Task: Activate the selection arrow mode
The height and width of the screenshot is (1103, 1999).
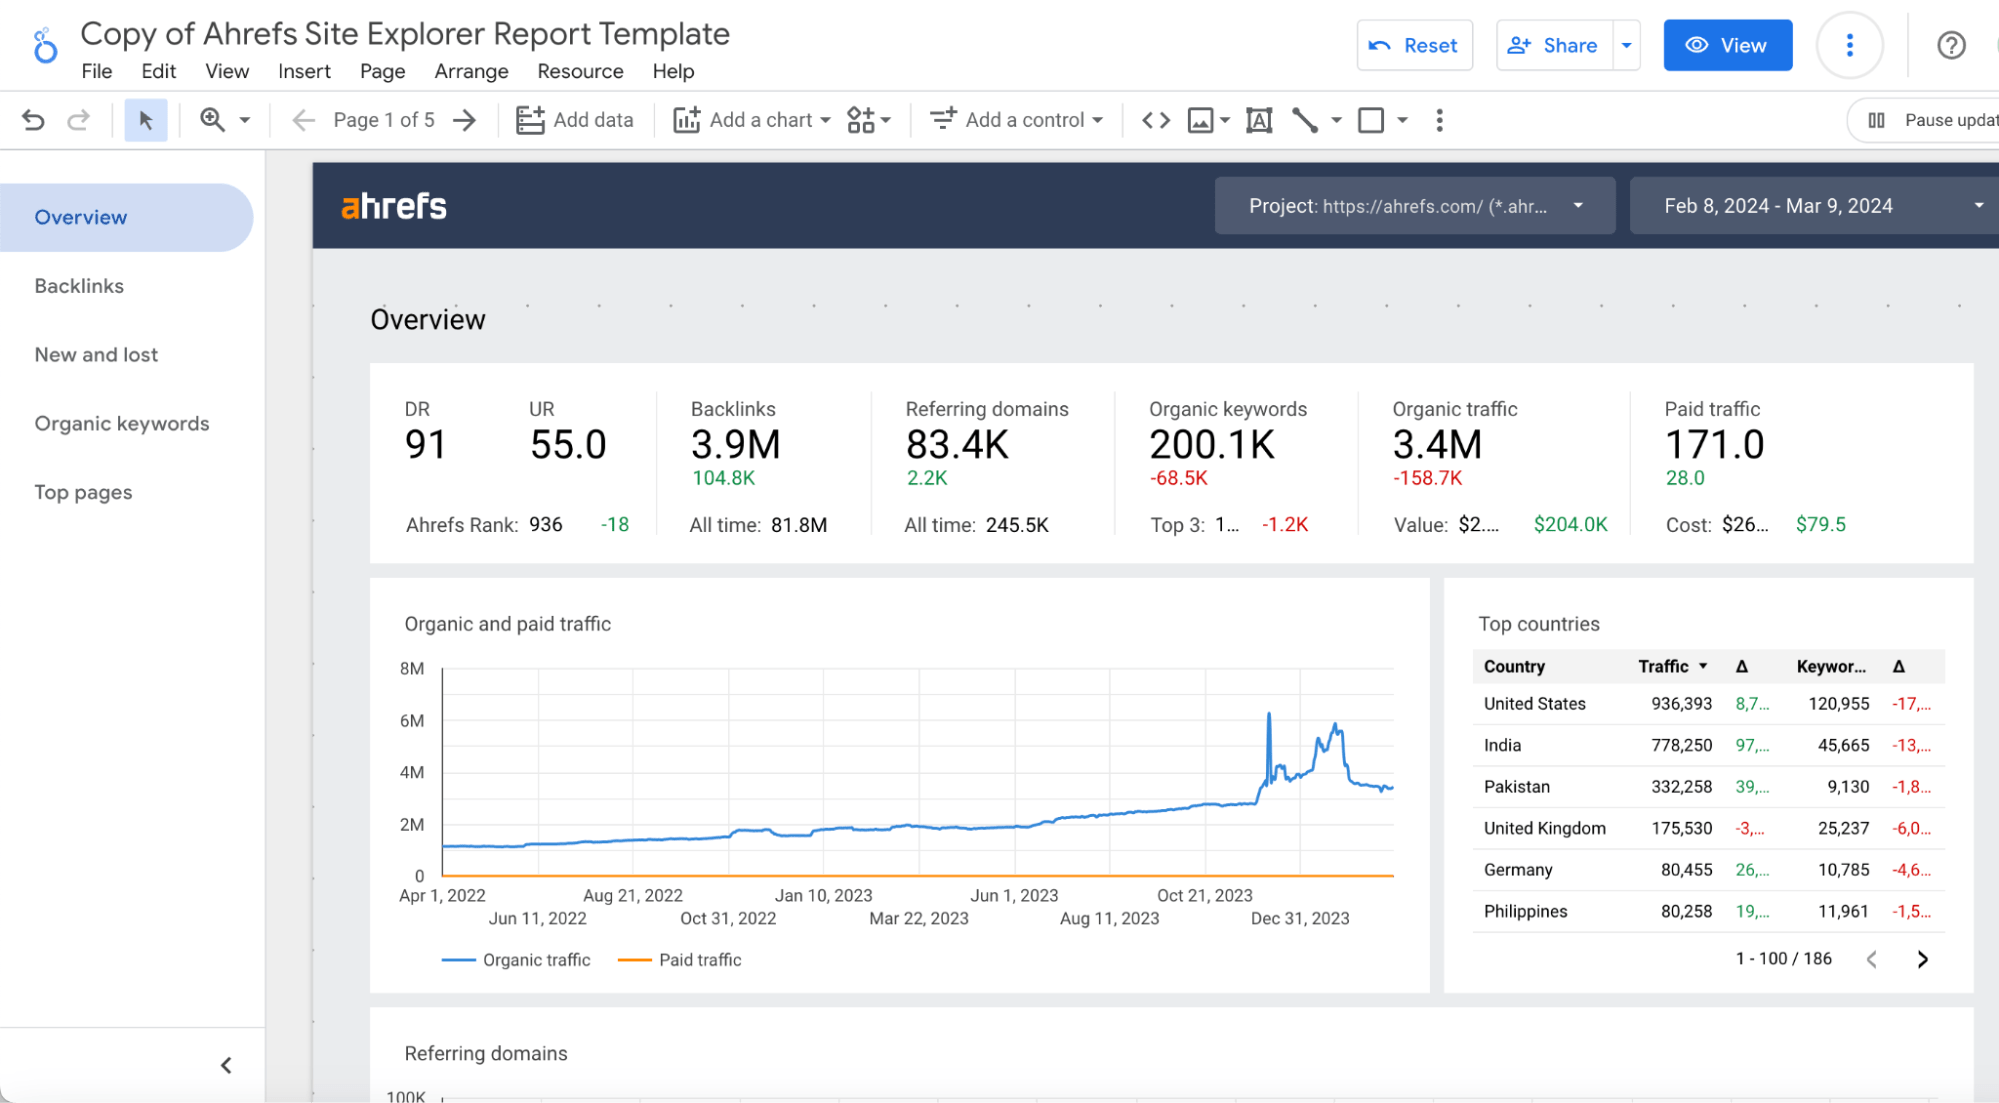Action: (146, 119)
